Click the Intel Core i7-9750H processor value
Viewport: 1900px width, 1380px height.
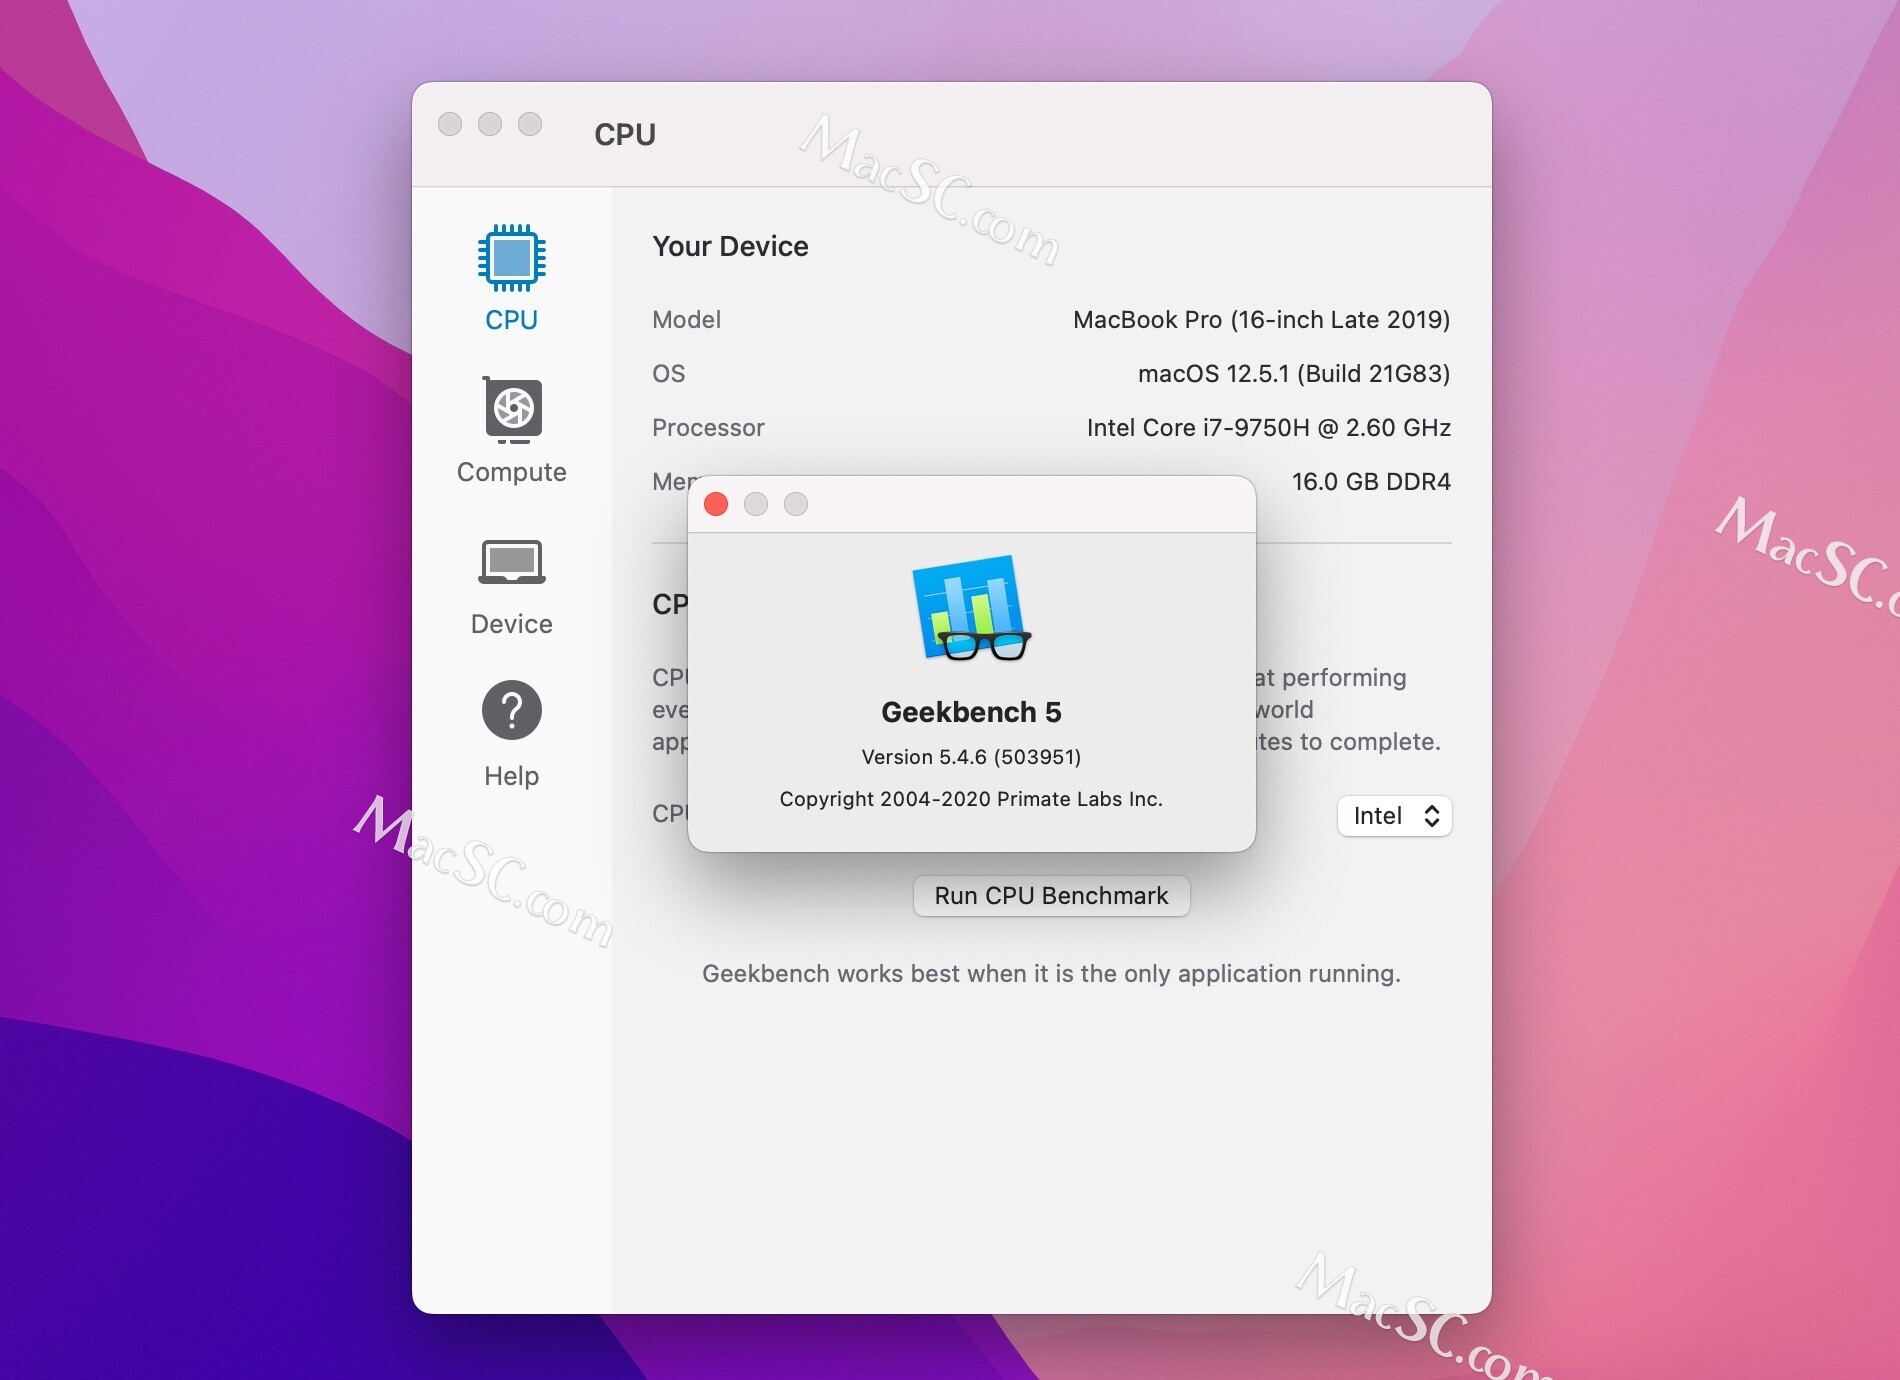pyautogui.click(x=1268, y=428)
